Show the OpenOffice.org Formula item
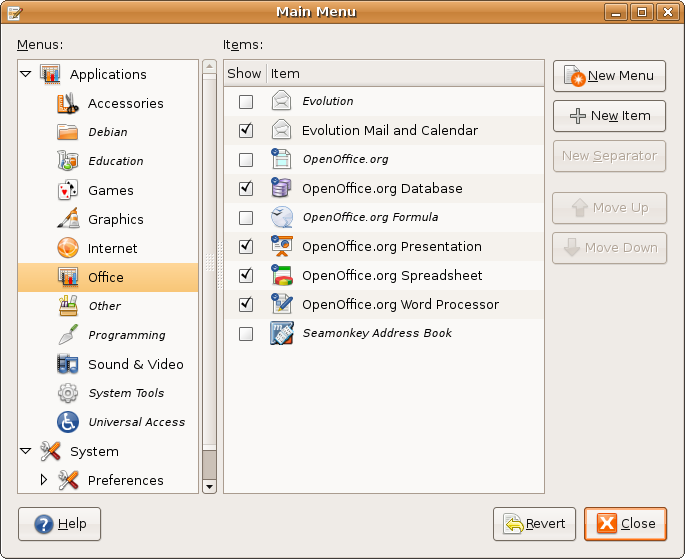This screenshot has width=685, height=559. pyautogui.click(x=246, y=217)
